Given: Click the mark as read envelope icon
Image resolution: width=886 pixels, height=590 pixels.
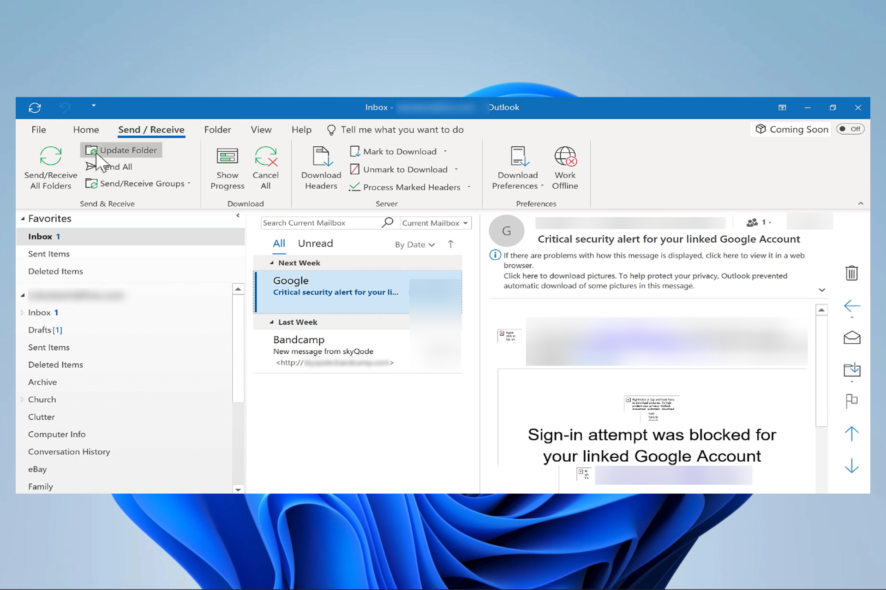Looking at the screenshot, I should 852,338.
